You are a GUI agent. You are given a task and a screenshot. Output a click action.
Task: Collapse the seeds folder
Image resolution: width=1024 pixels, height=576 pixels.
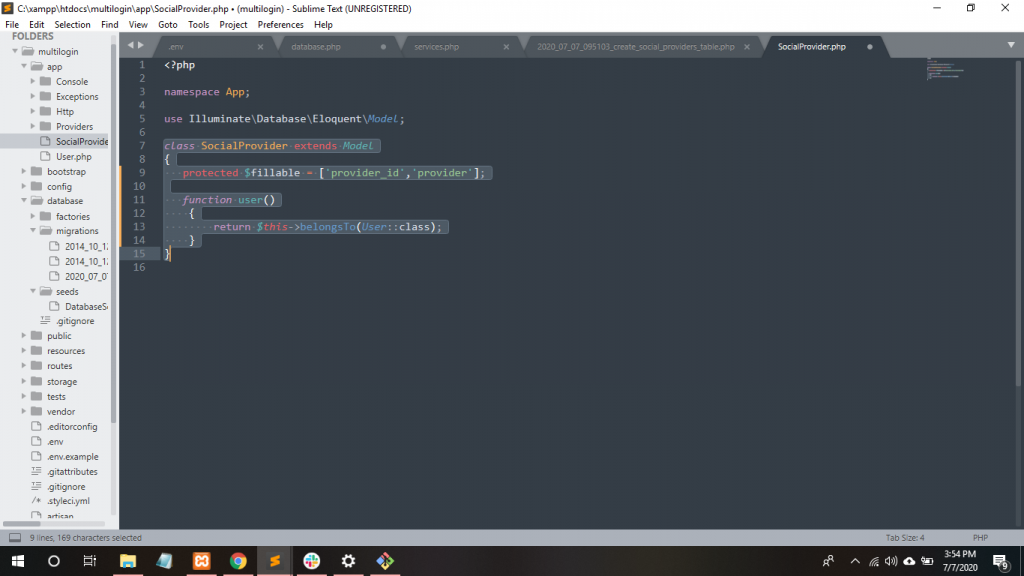point(33,291)
